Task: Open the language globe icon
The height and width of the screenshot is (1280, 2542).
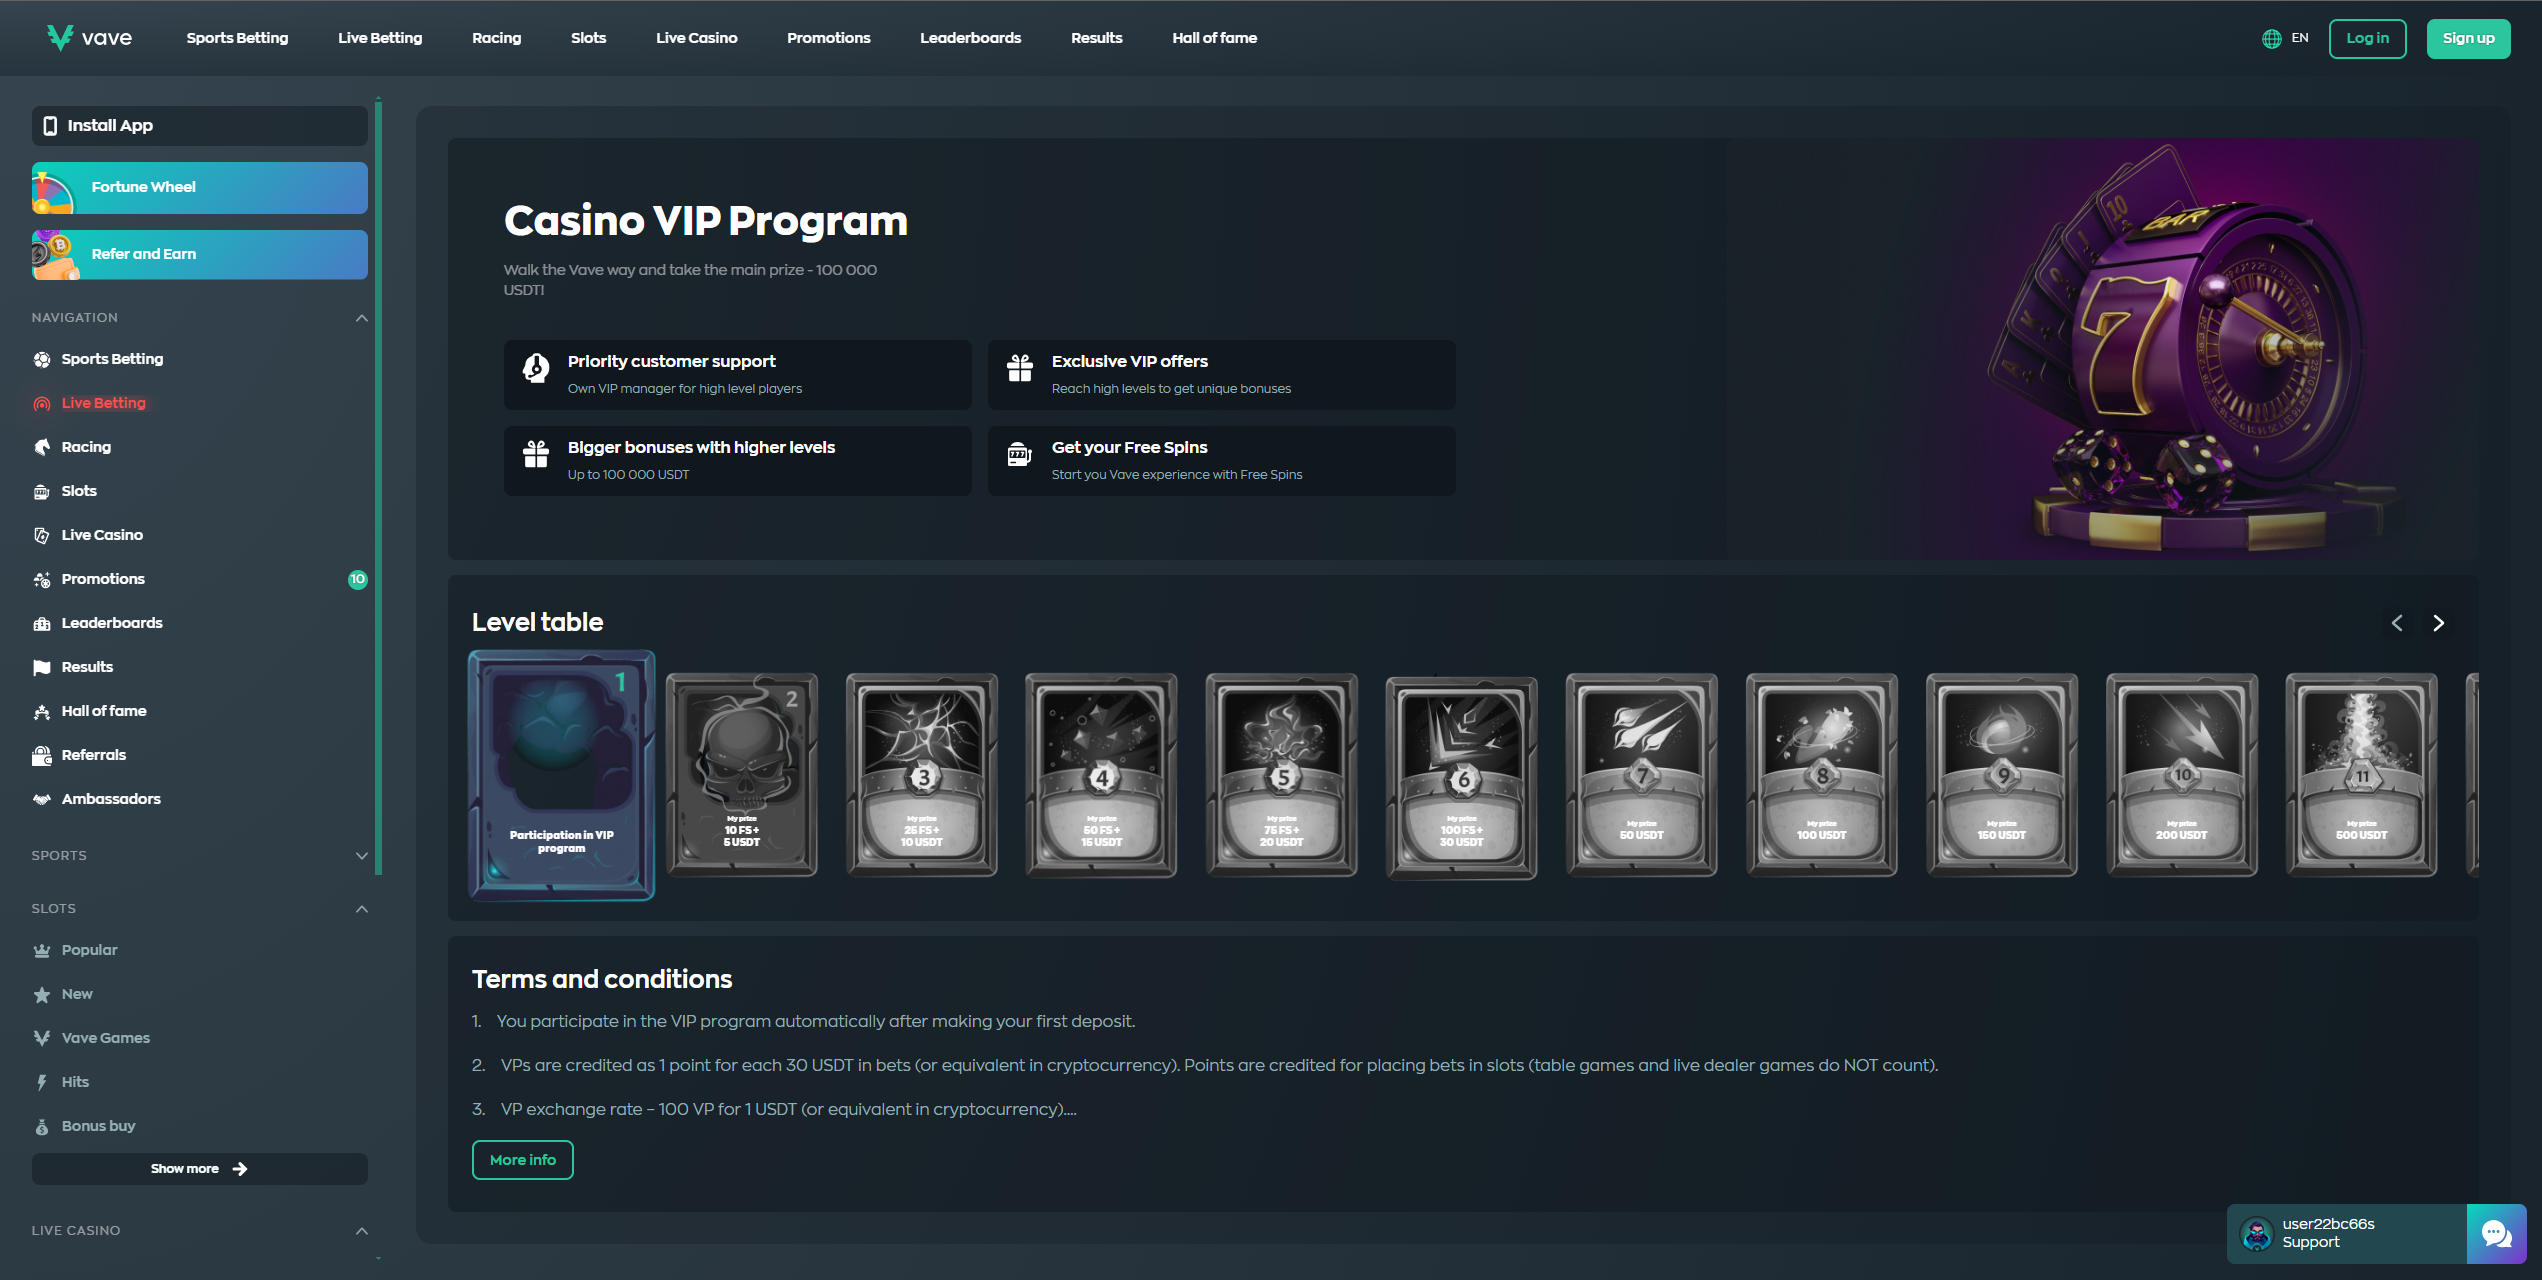Action: coord(2271,38)
